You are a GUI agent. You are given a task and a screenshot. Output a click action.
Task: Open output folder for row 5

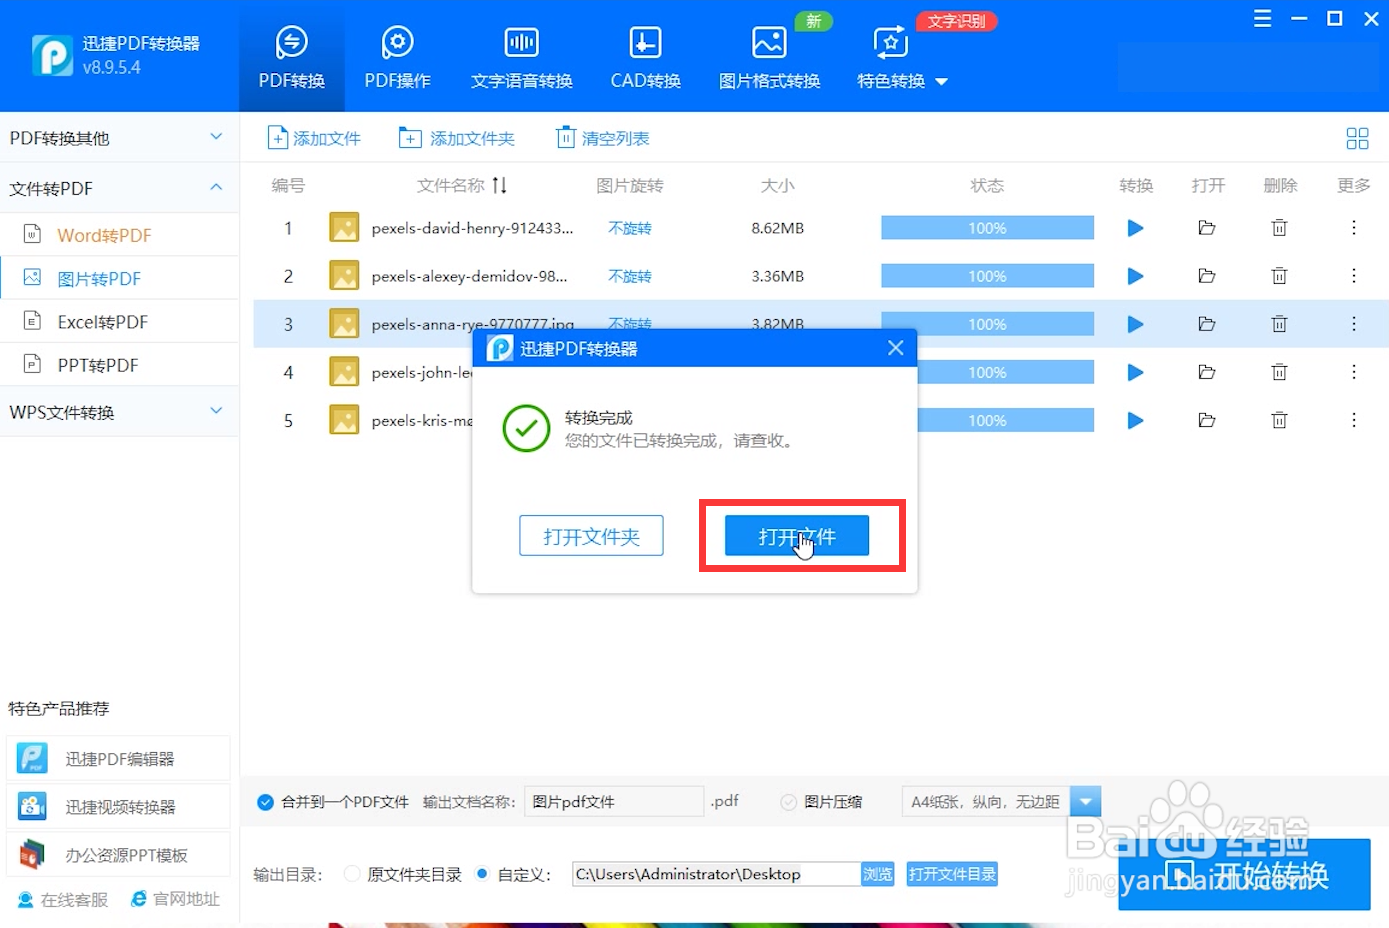coord(1207,420)
